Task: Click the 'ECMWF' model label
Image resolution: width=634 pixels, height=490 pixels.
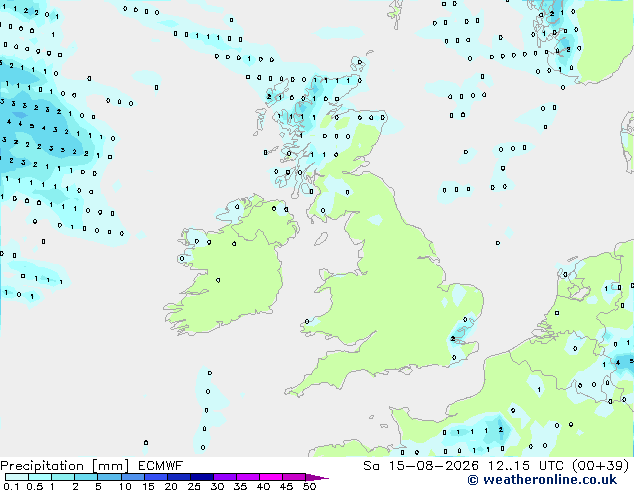Action: pos(160,466)
